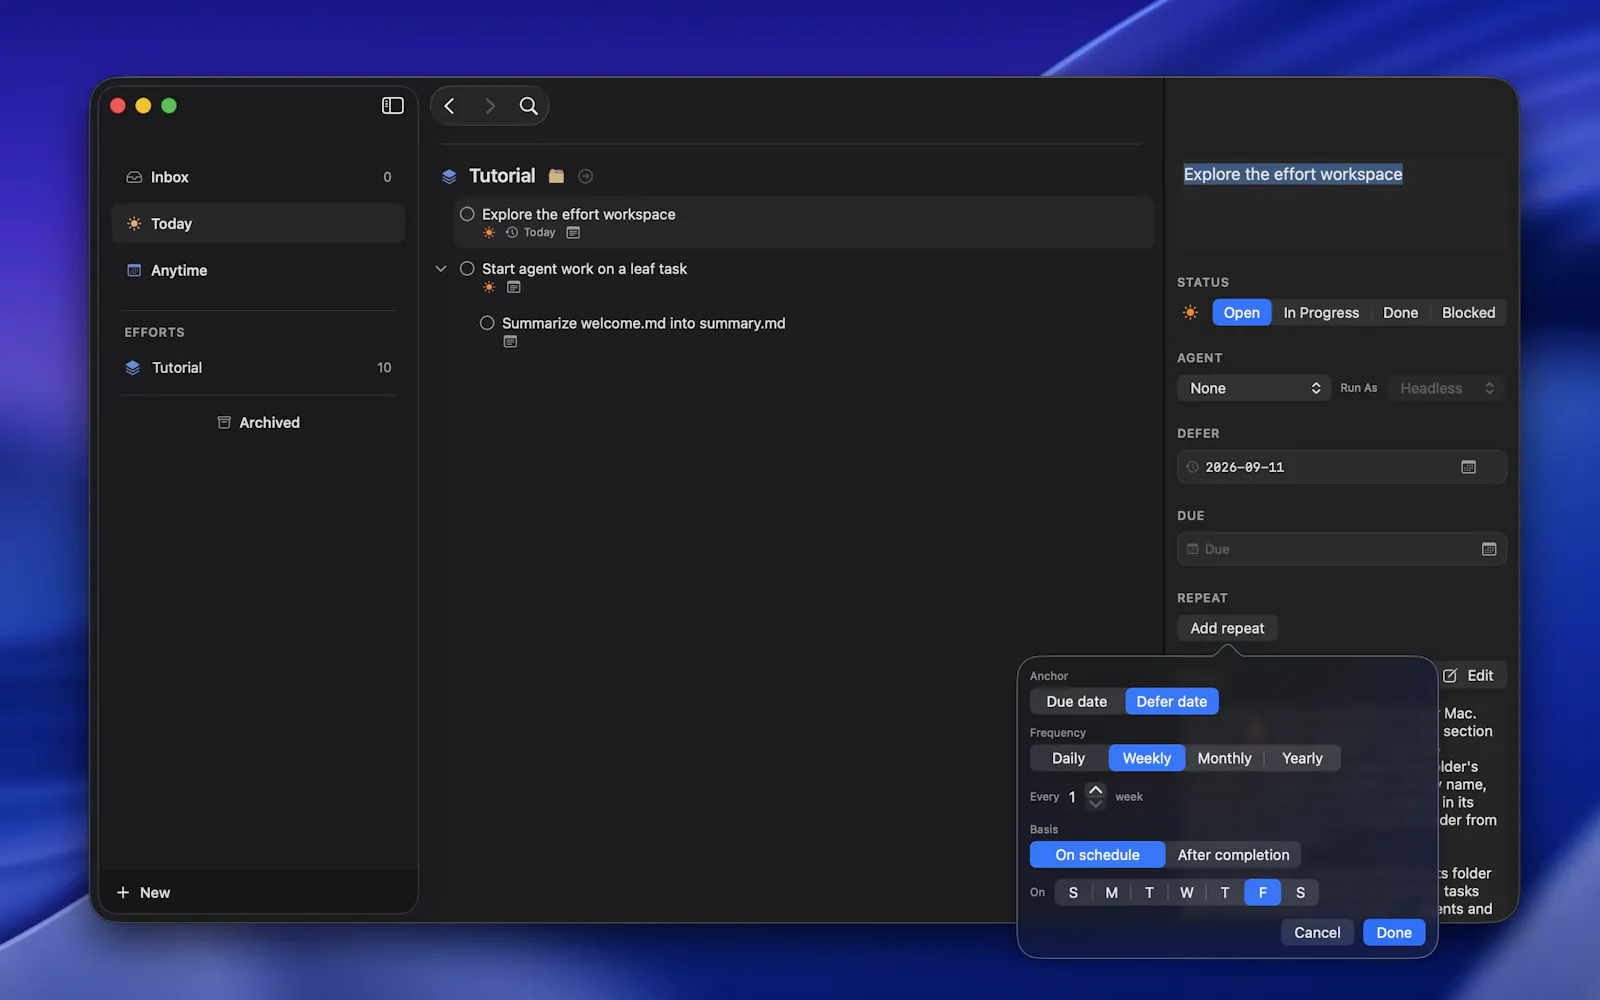Open the Tutorial effort in sidebar
Image resolution: width=1600 pixels, height=1000 pixels.
(x=258, y=368)
